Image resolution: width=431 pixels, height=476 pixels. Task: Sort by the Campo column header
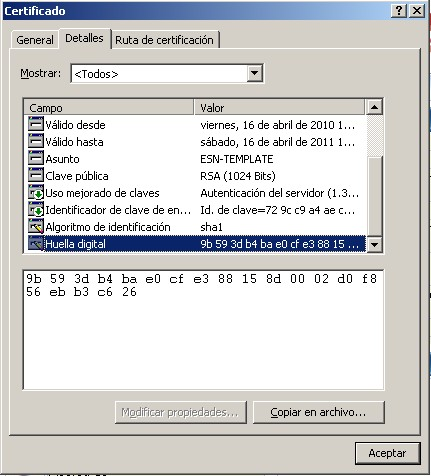(109, 108)
